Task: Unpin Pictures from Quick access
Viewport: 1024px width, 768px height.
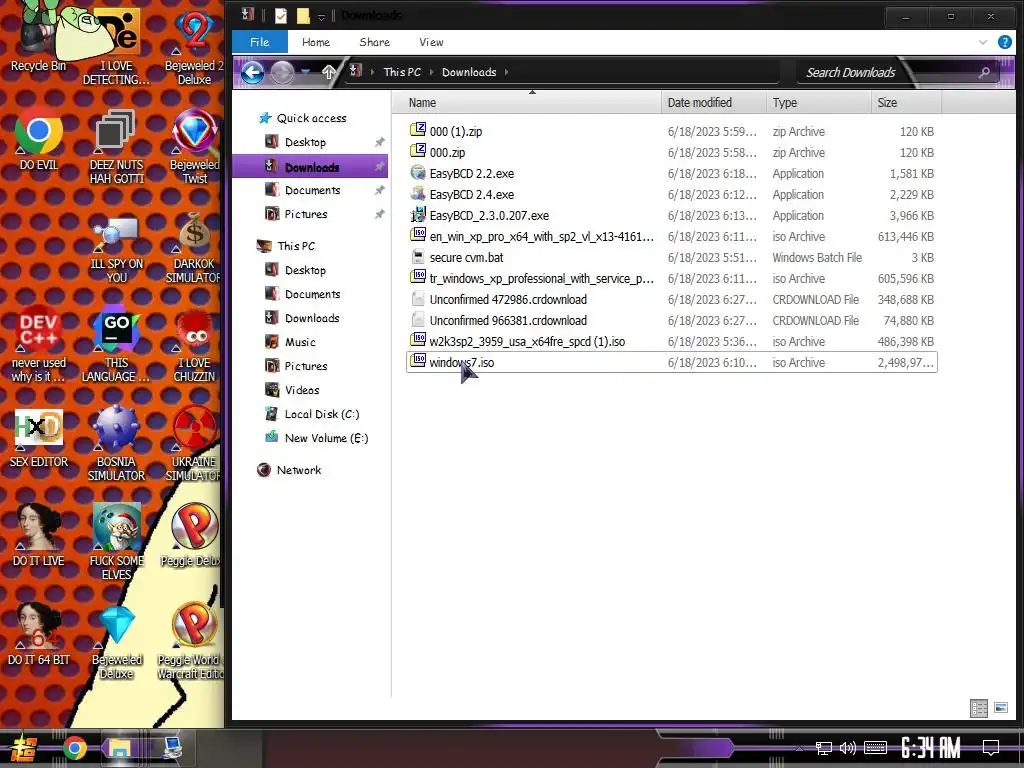Action: tap(379, 214)
